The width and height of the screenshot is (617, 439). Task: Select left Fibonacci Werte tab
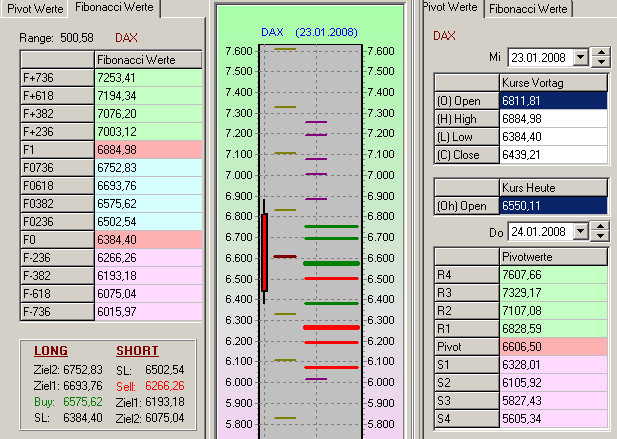click(x=114, y=7)
